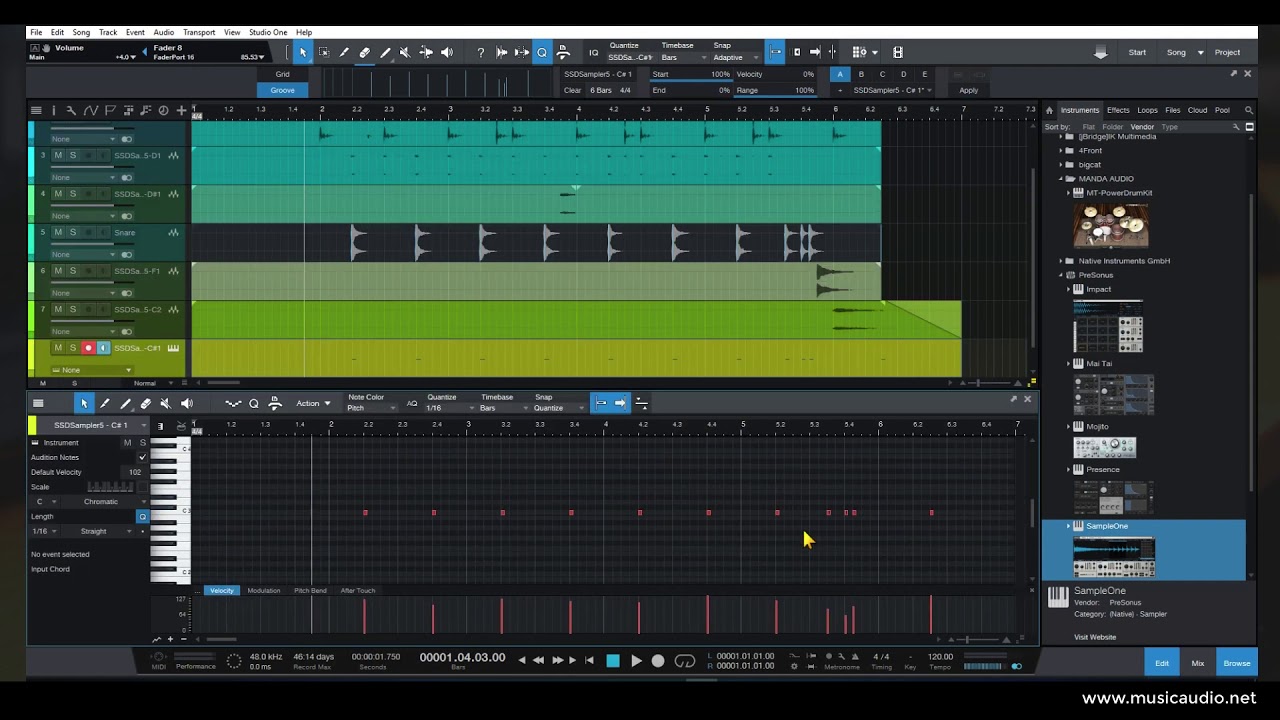Collapse the MANDA AUDIO folder
Image resolution: width=1280 pixels, height=720 pixels.
click(x=1061, y=179)
